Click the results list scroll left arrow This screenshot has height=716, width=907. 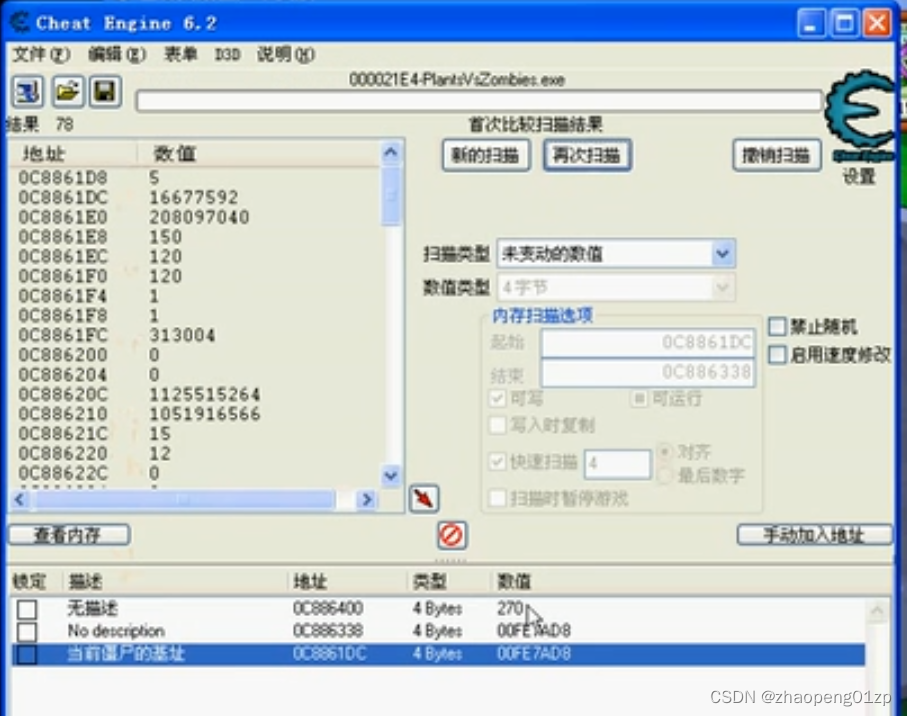tap(20, 499)
